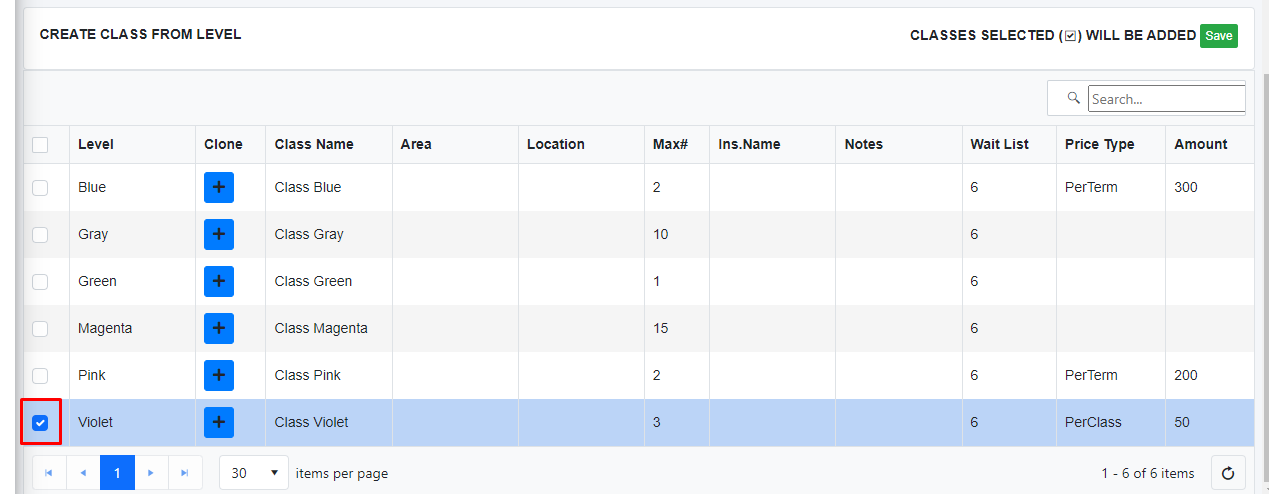1269x494 pixels.
Task: Focus the Search text field
Action: [1166, 99]
